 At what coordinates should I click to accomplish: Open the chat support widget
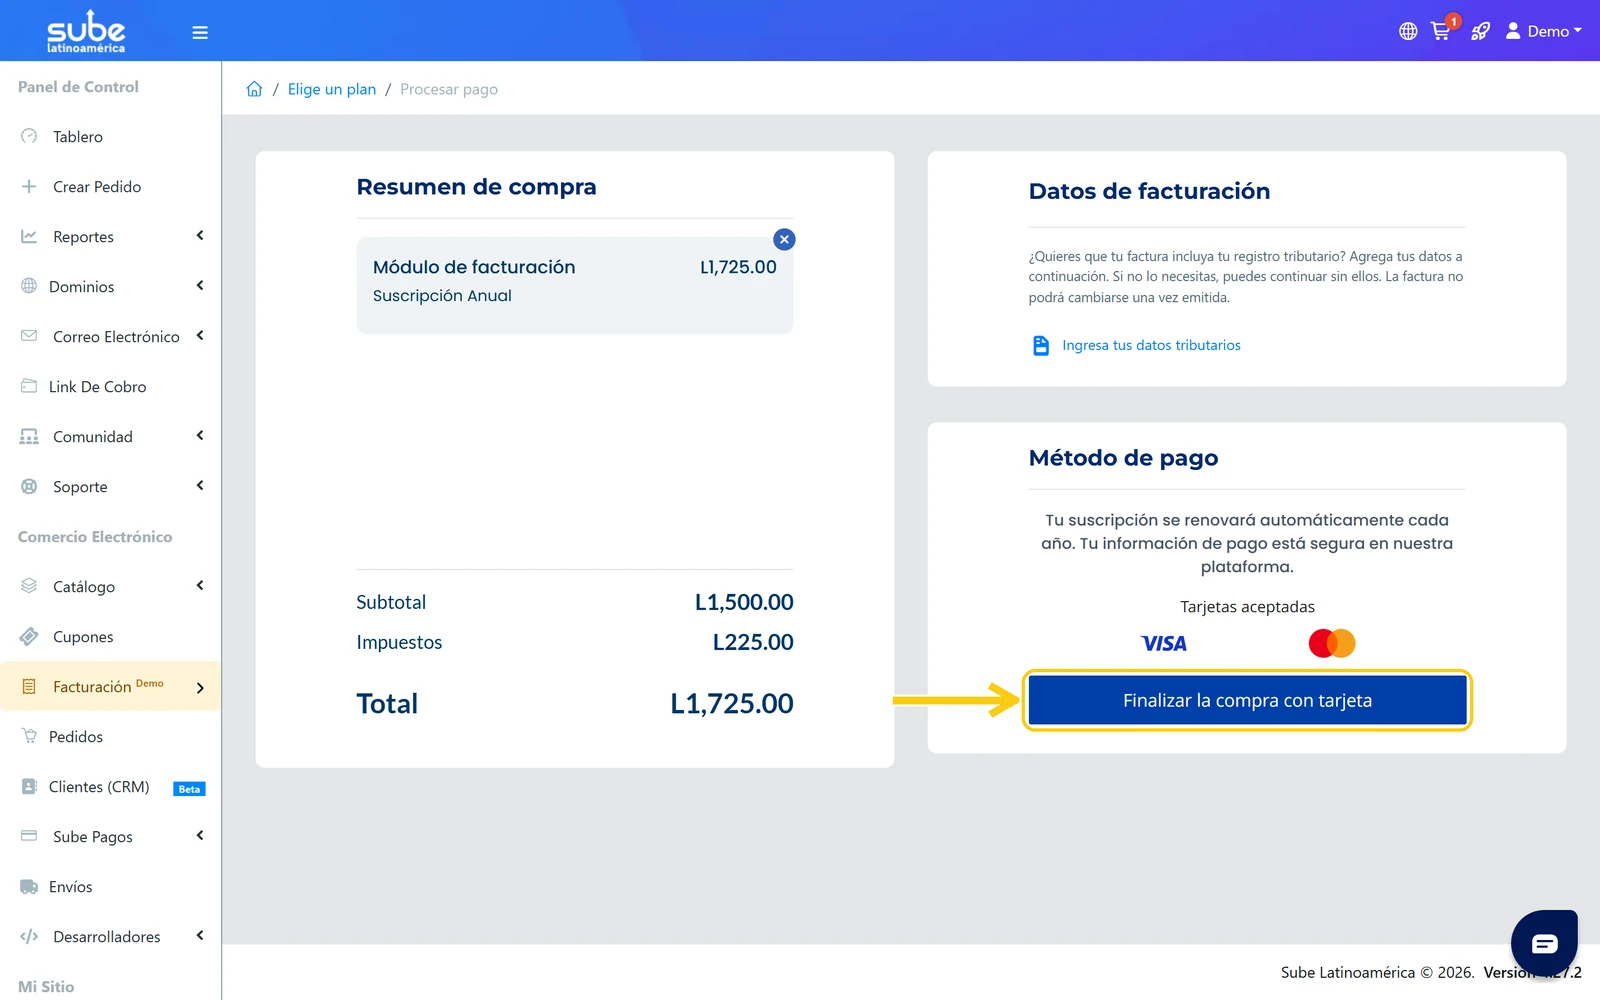click(x=1544, y=943)
